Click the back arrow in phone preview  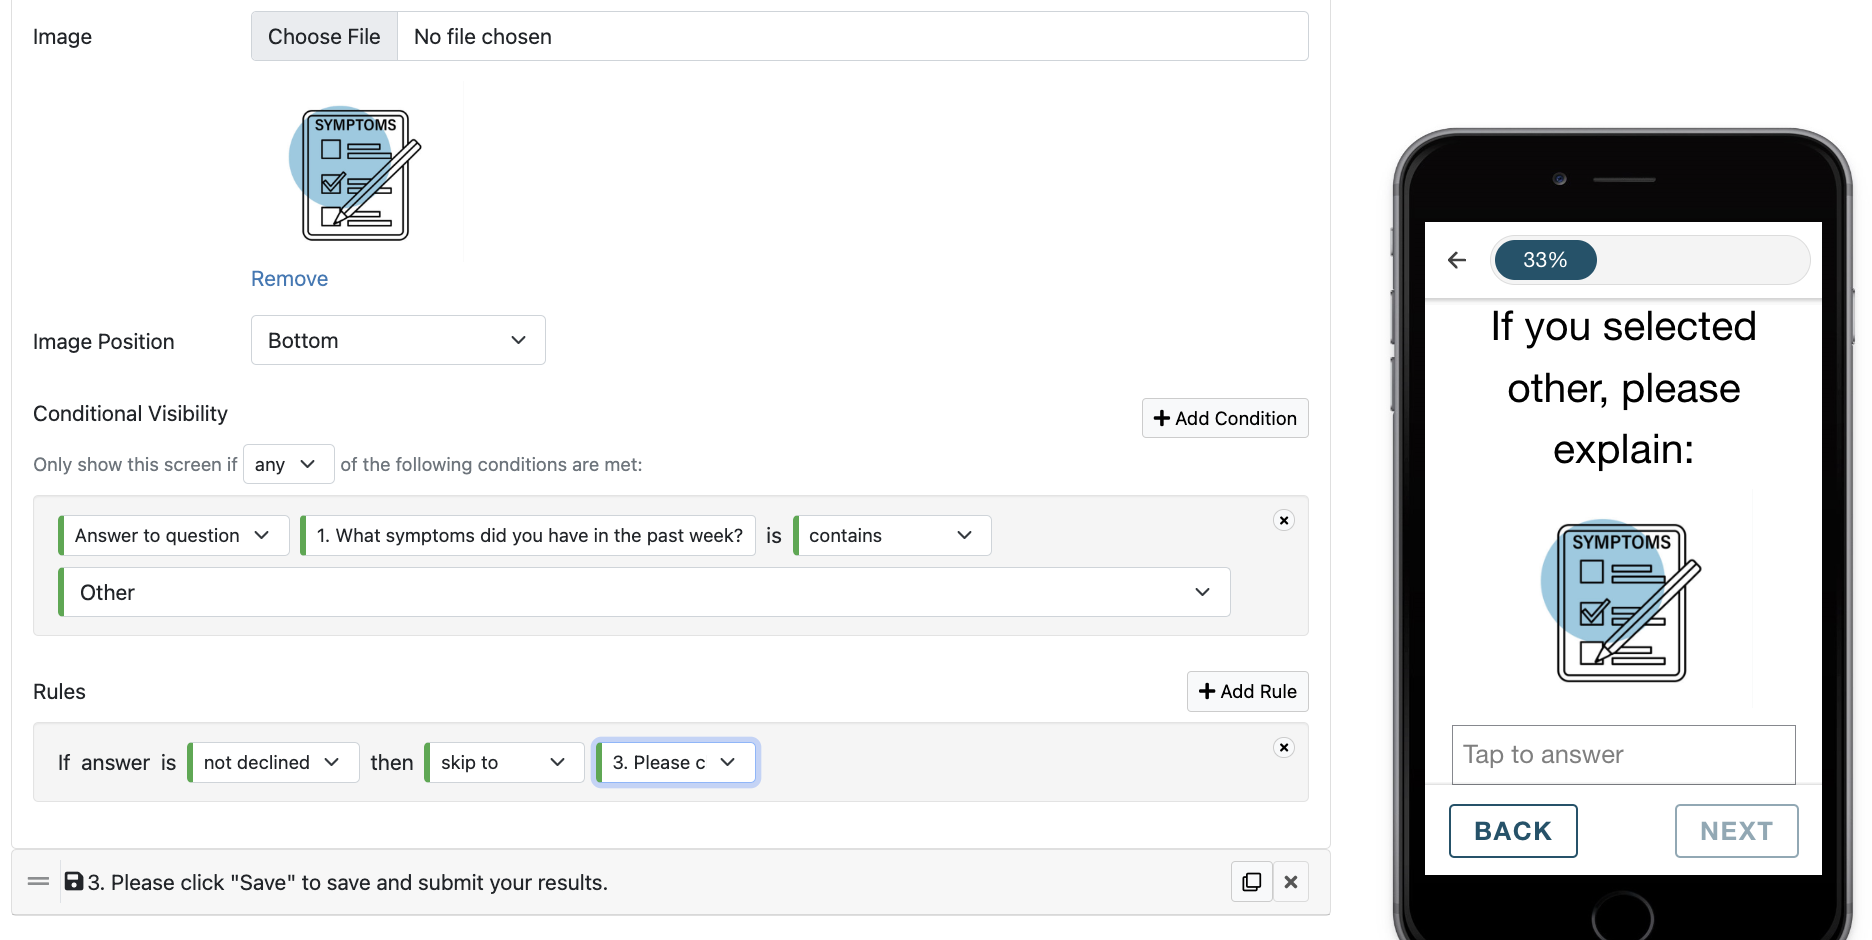pyautogui.click(x=1457, y=260)
